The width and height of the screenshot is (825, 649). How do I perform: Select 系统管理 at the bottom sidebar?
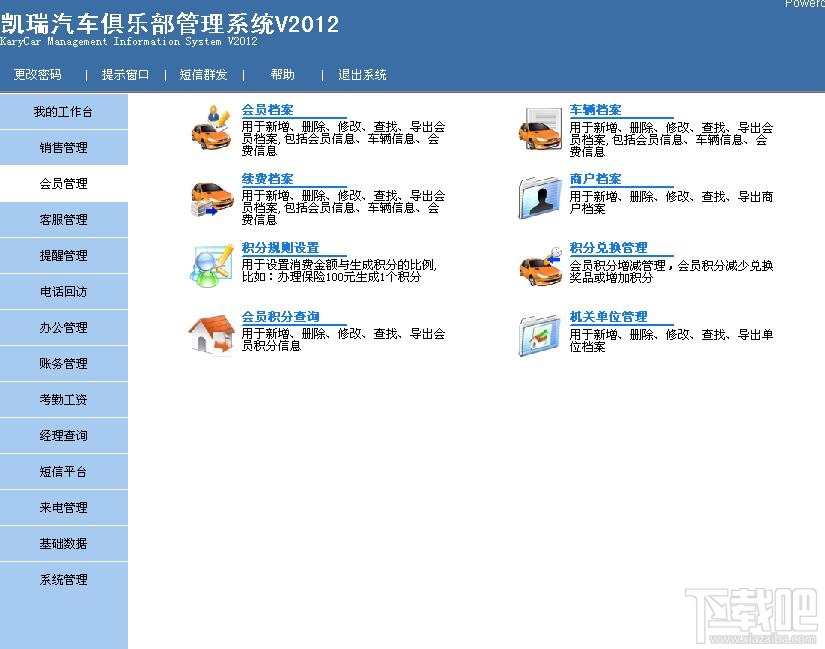[64, 579]
